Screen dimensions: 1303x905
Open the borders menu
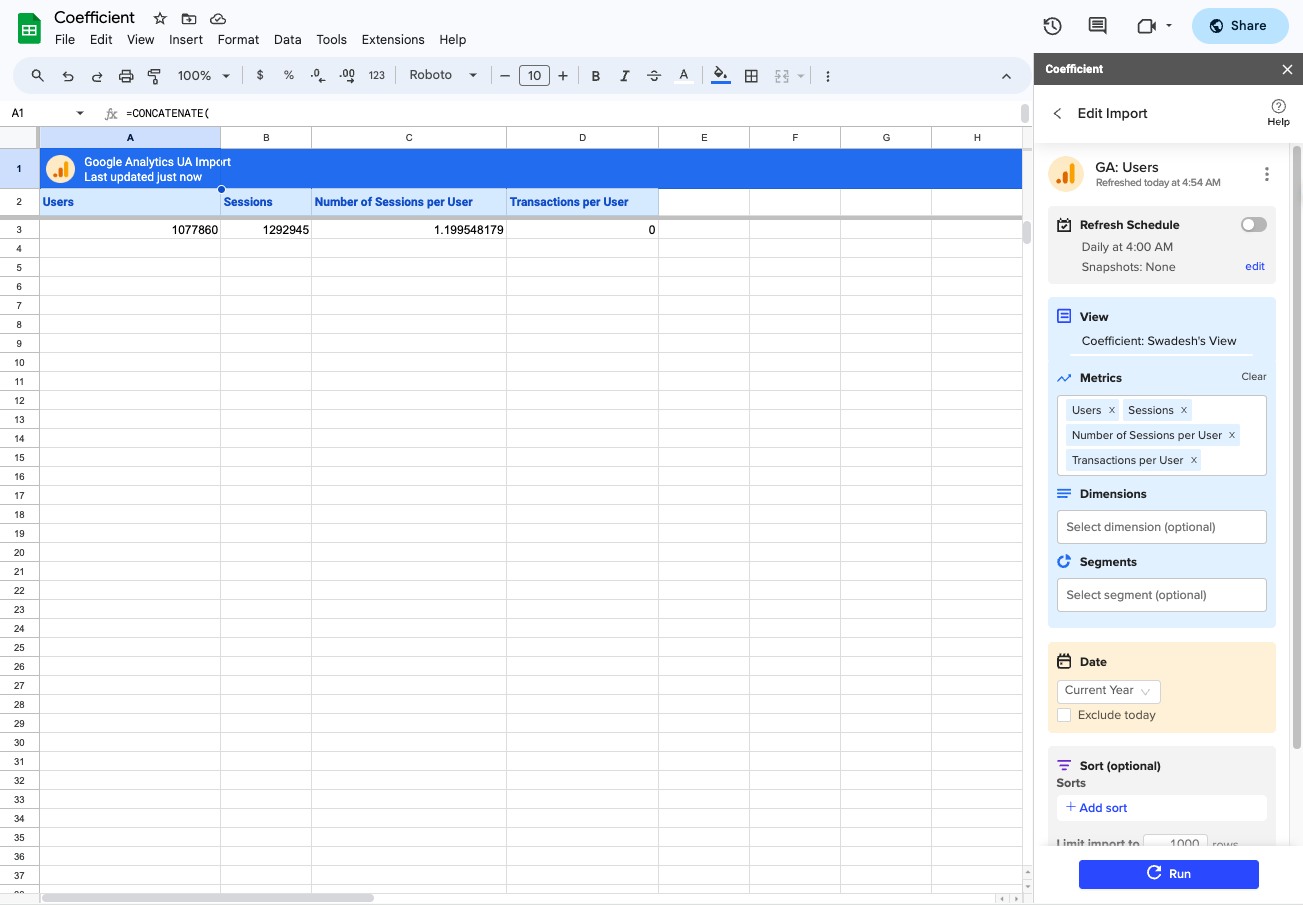pos(751,76)
